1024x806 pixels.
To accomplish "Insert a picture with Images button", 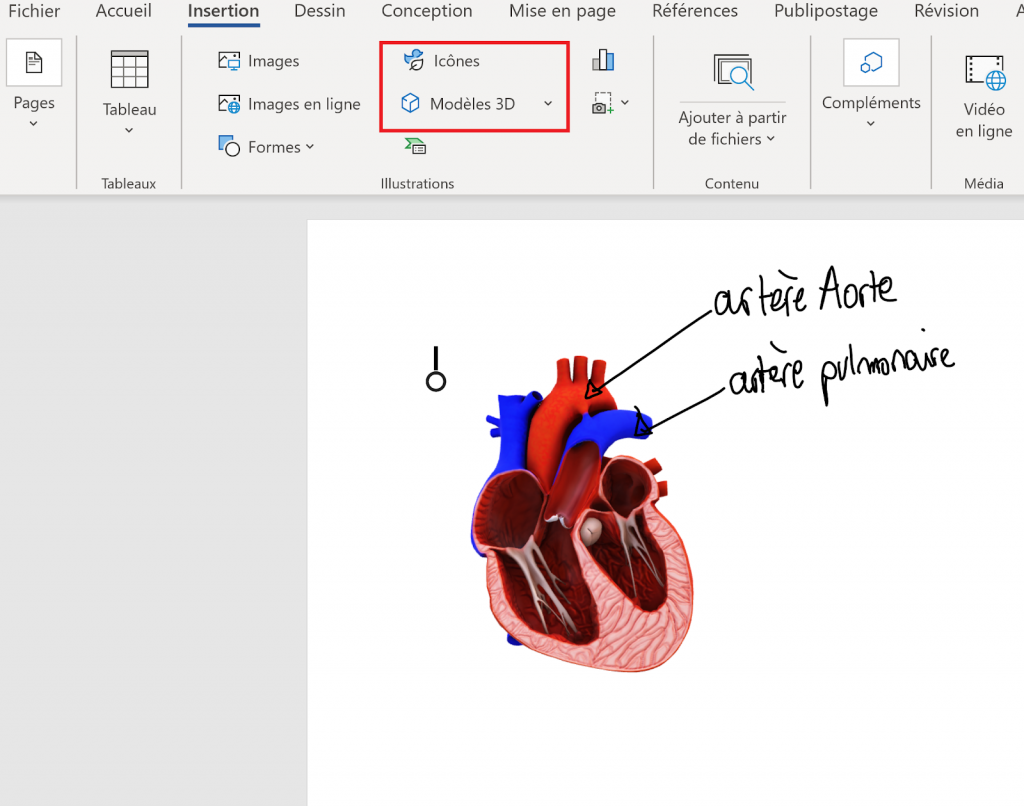I will (259, 61).
